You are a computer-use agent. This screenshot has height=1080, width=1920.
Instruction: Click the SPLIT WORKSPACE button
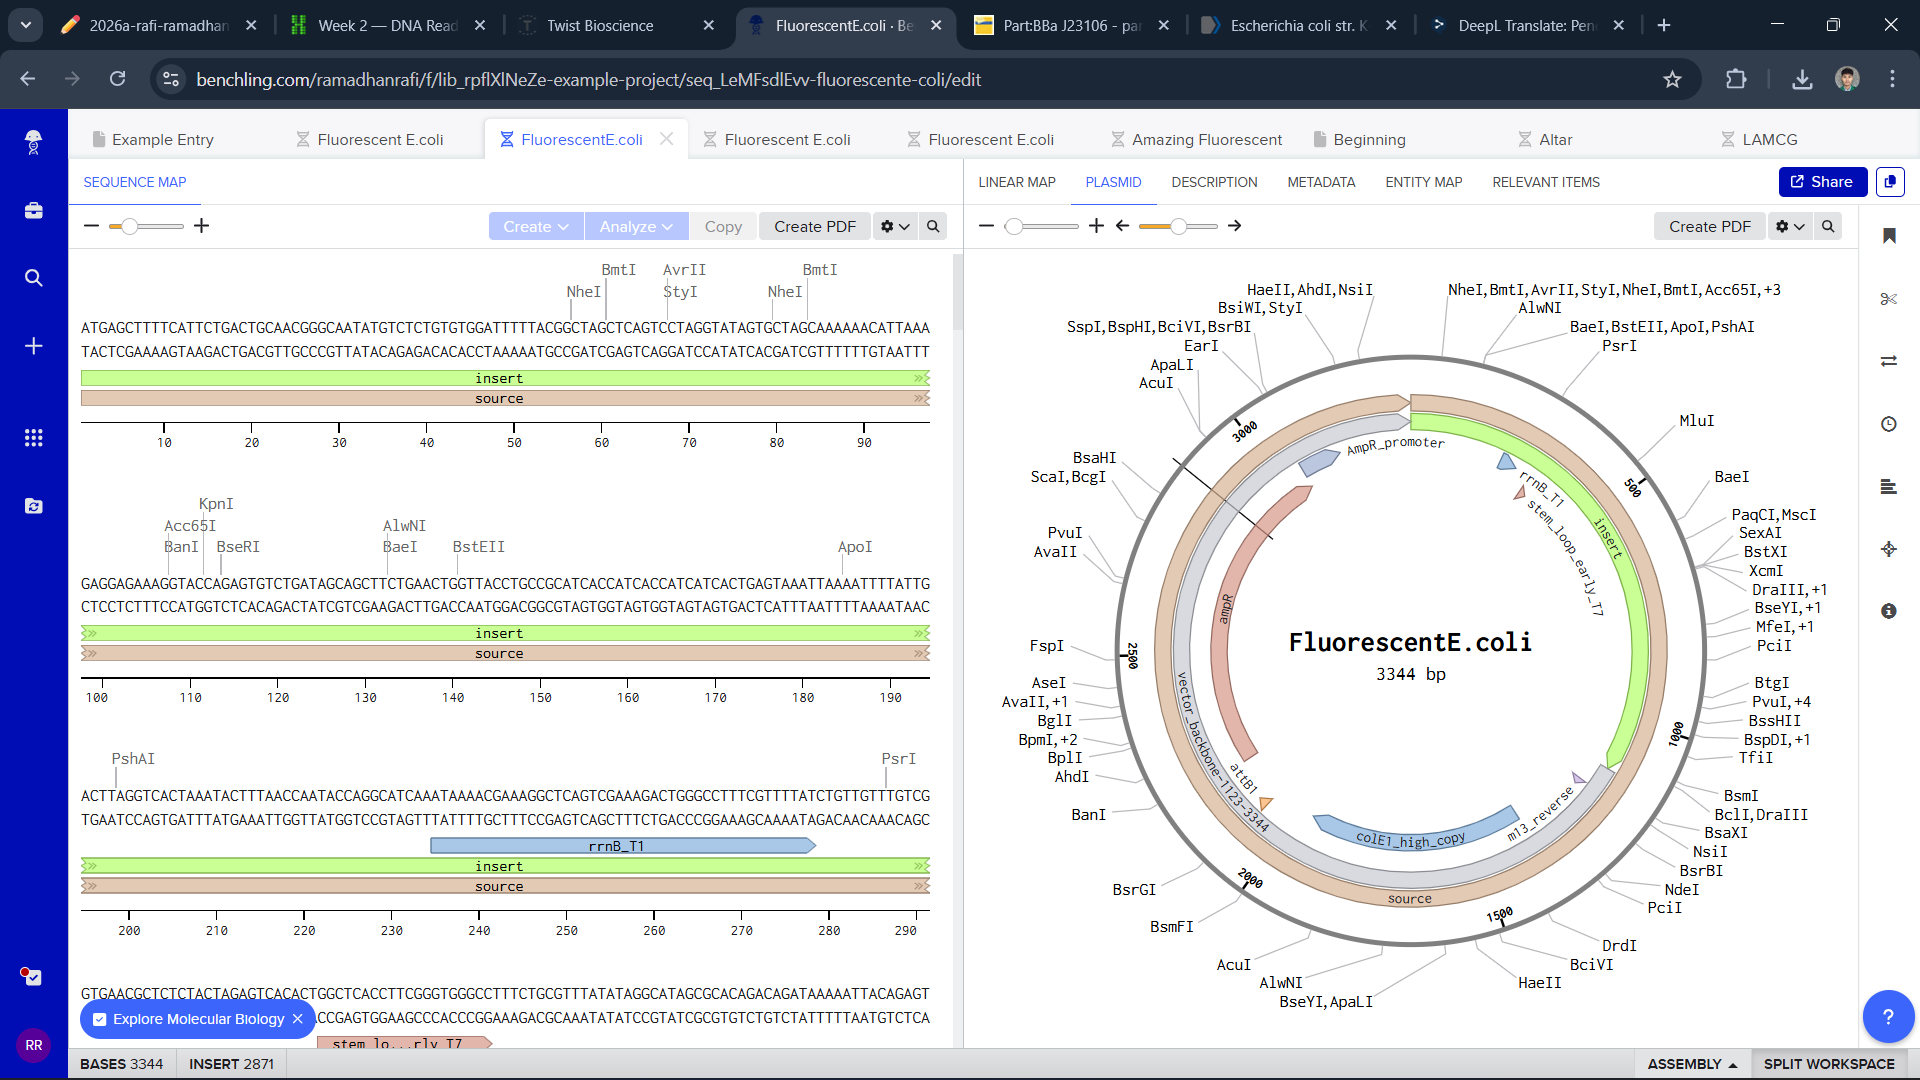(x=1828, y=1064)
